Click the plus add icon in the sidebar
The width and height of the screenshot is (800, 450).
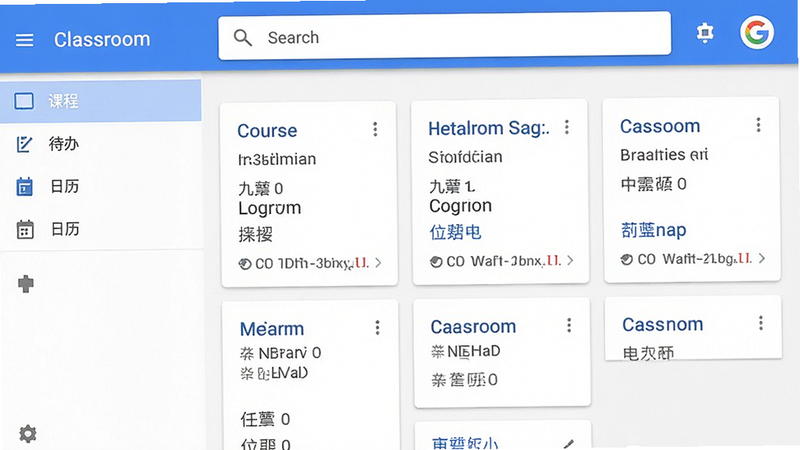coord(26,284)
